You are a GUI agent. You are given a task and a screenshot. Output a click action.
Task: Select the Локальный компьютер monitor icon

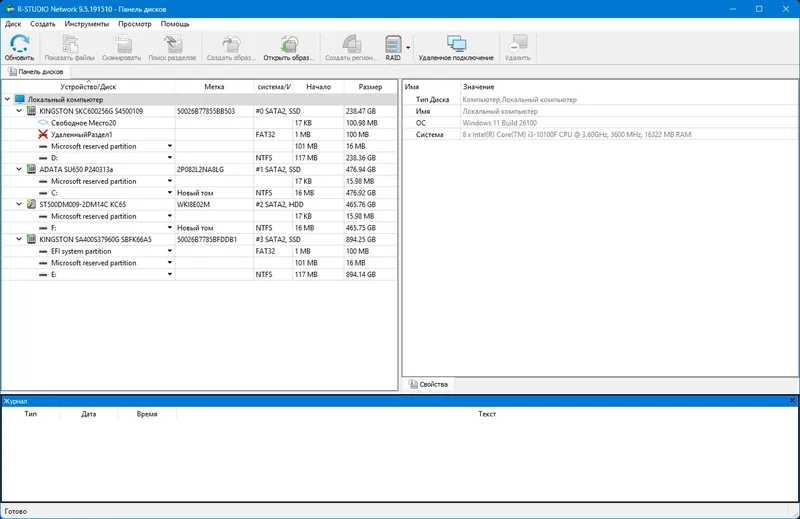(19, 100)
